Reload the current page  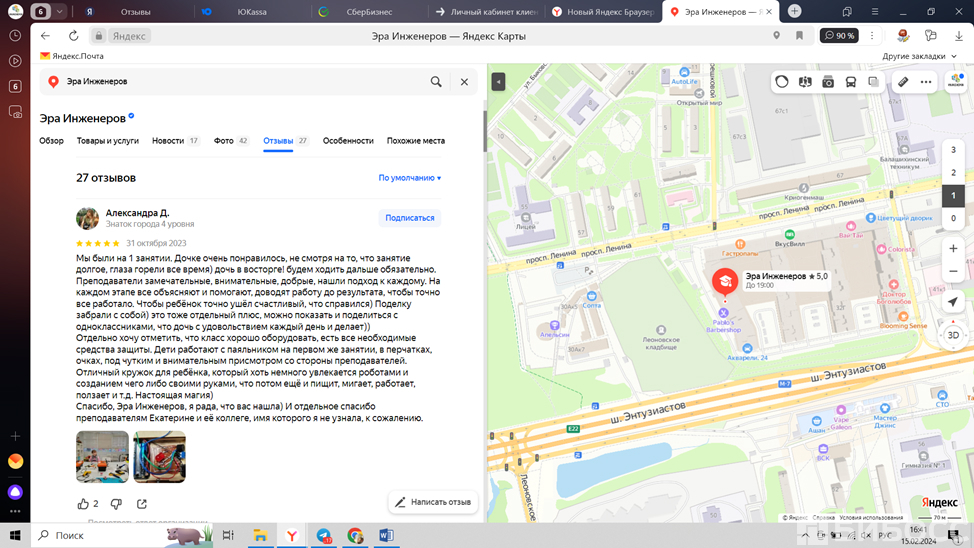tap(73, 36)
